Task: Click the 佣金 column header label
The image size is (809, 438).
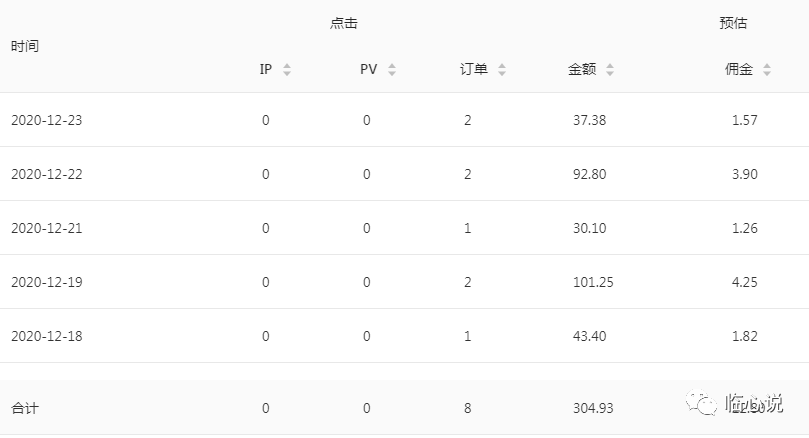Action: pyautogui.click(x=739, y=69)
